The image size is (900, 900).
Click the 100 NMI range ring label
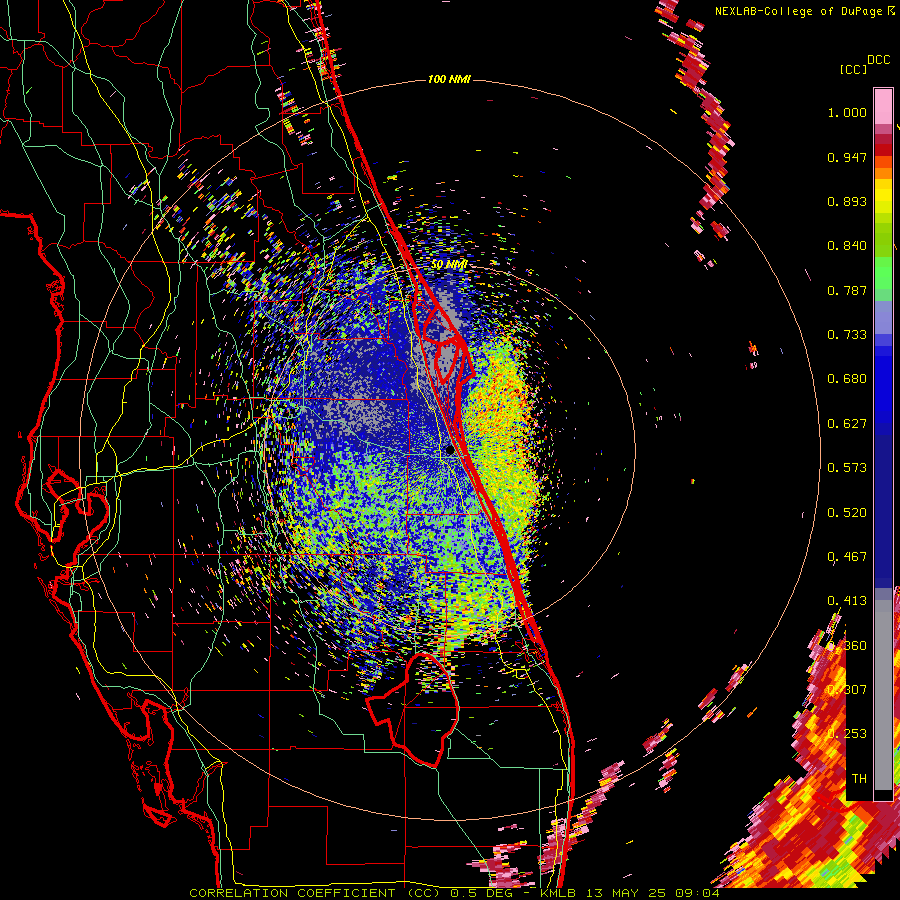click(449, 79)
